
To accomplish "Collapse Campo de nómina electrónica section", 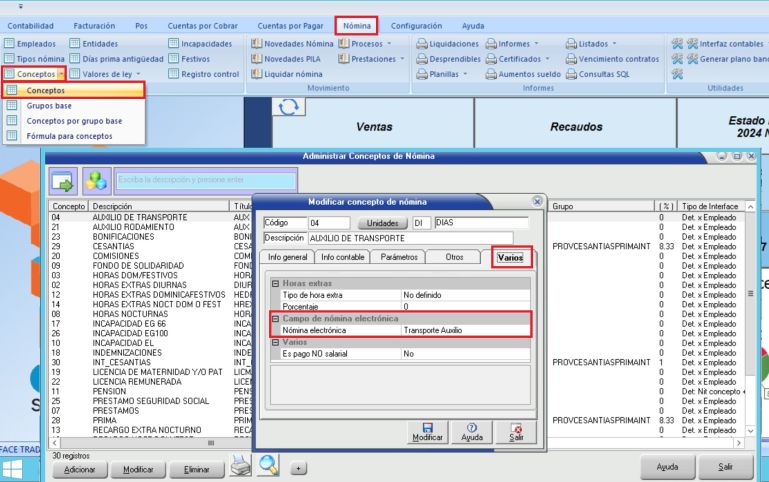I will (276, 319).
